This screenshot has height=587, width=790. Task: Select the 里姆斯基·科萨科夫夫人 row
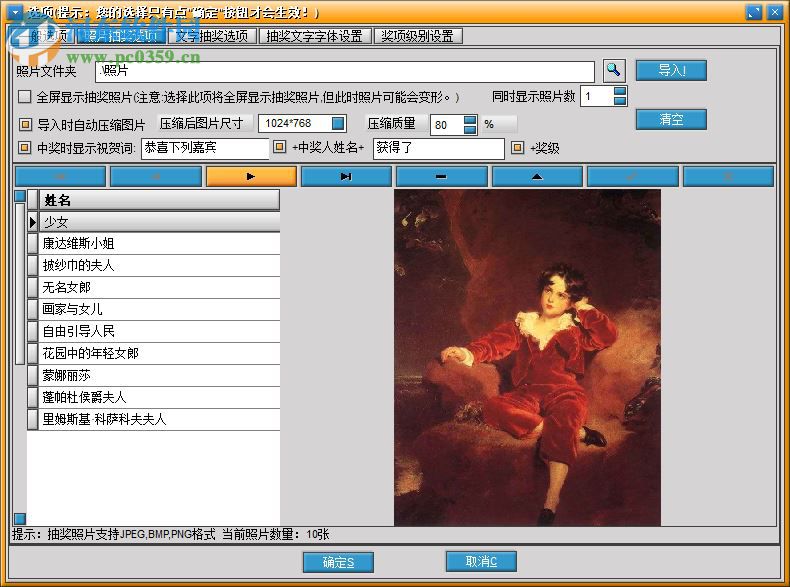coord(159,419)
